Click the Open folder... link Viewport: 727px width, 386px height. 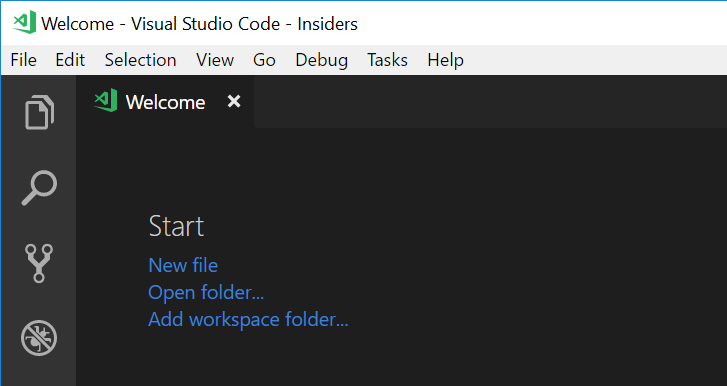[206, 292]
